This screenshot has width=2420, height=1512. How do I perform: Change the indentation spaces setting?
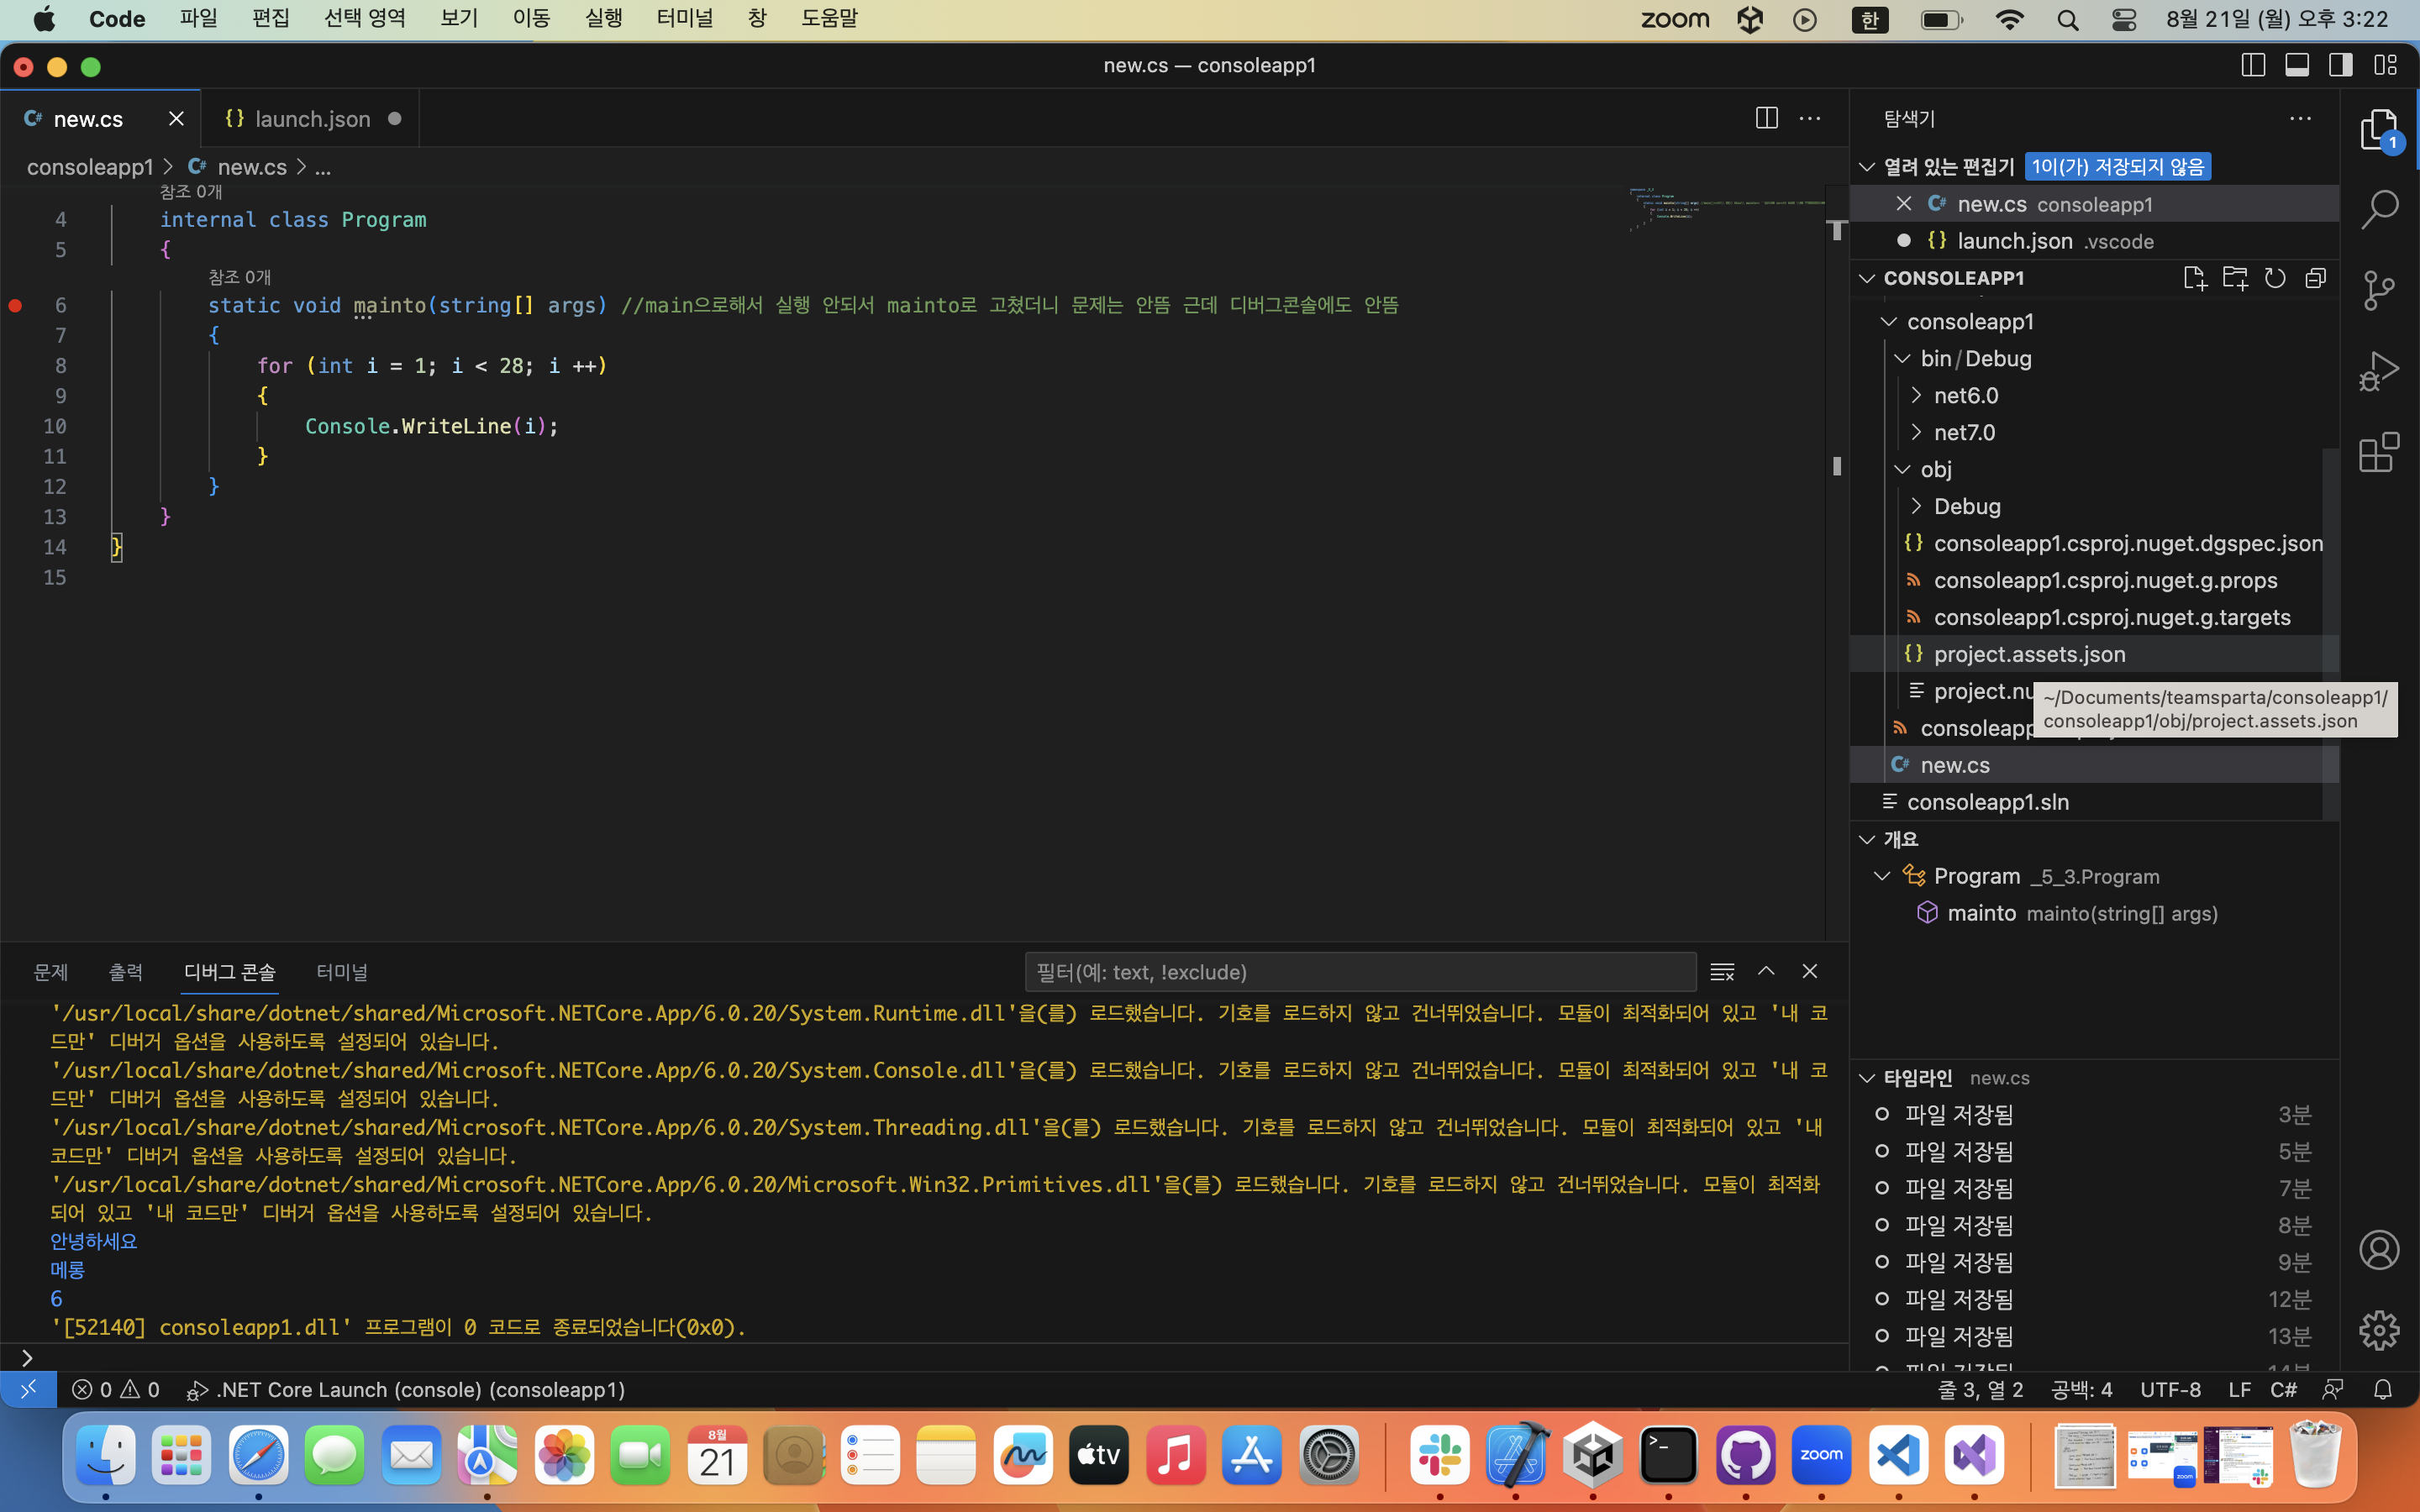pyautogui.click(x=2082, y=1389)
